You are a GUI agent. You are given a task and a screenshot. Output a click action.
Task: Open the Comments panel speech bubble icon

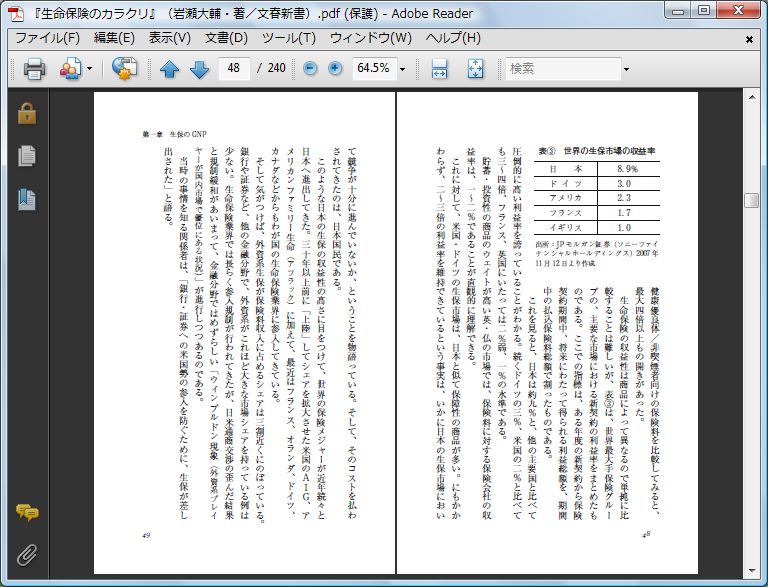pyautogui.click(x=27, y=513)
